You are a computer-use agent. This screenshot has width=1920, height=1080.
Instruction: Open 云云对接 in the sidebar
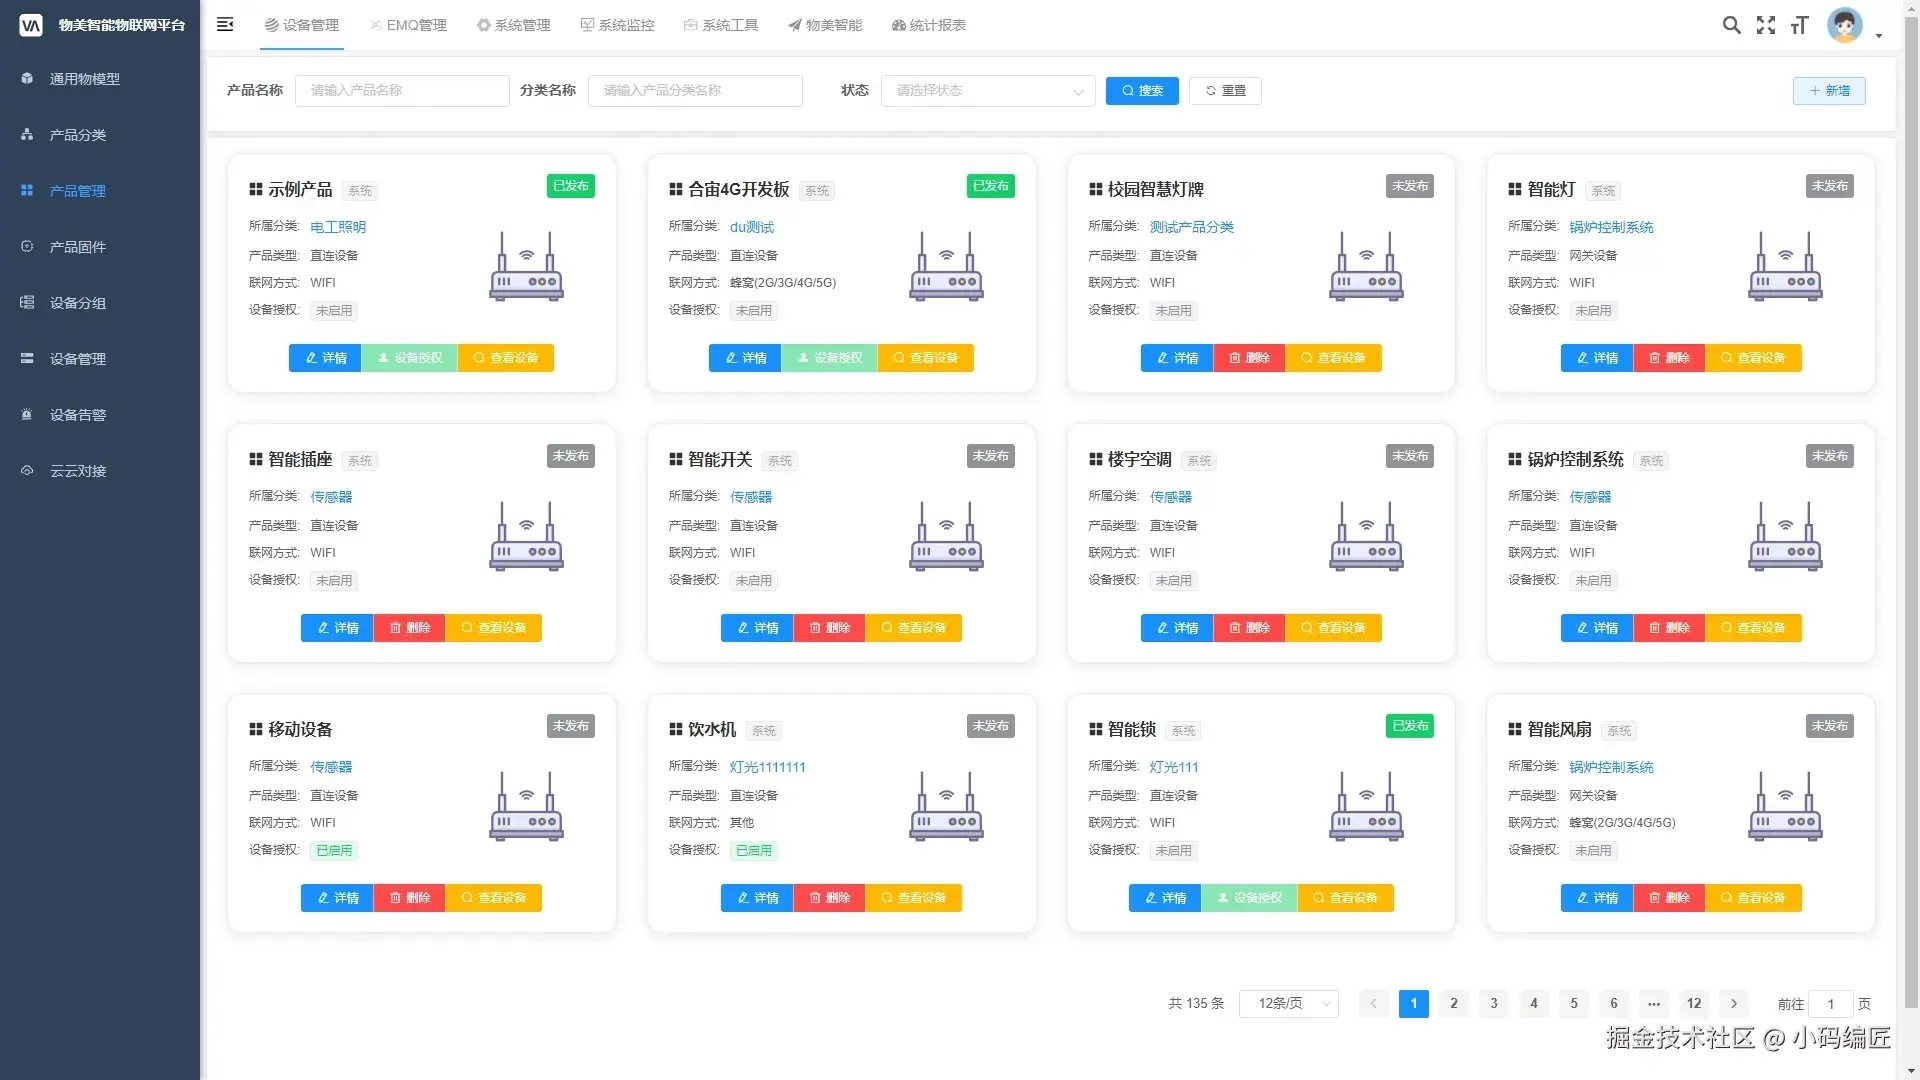78,471
